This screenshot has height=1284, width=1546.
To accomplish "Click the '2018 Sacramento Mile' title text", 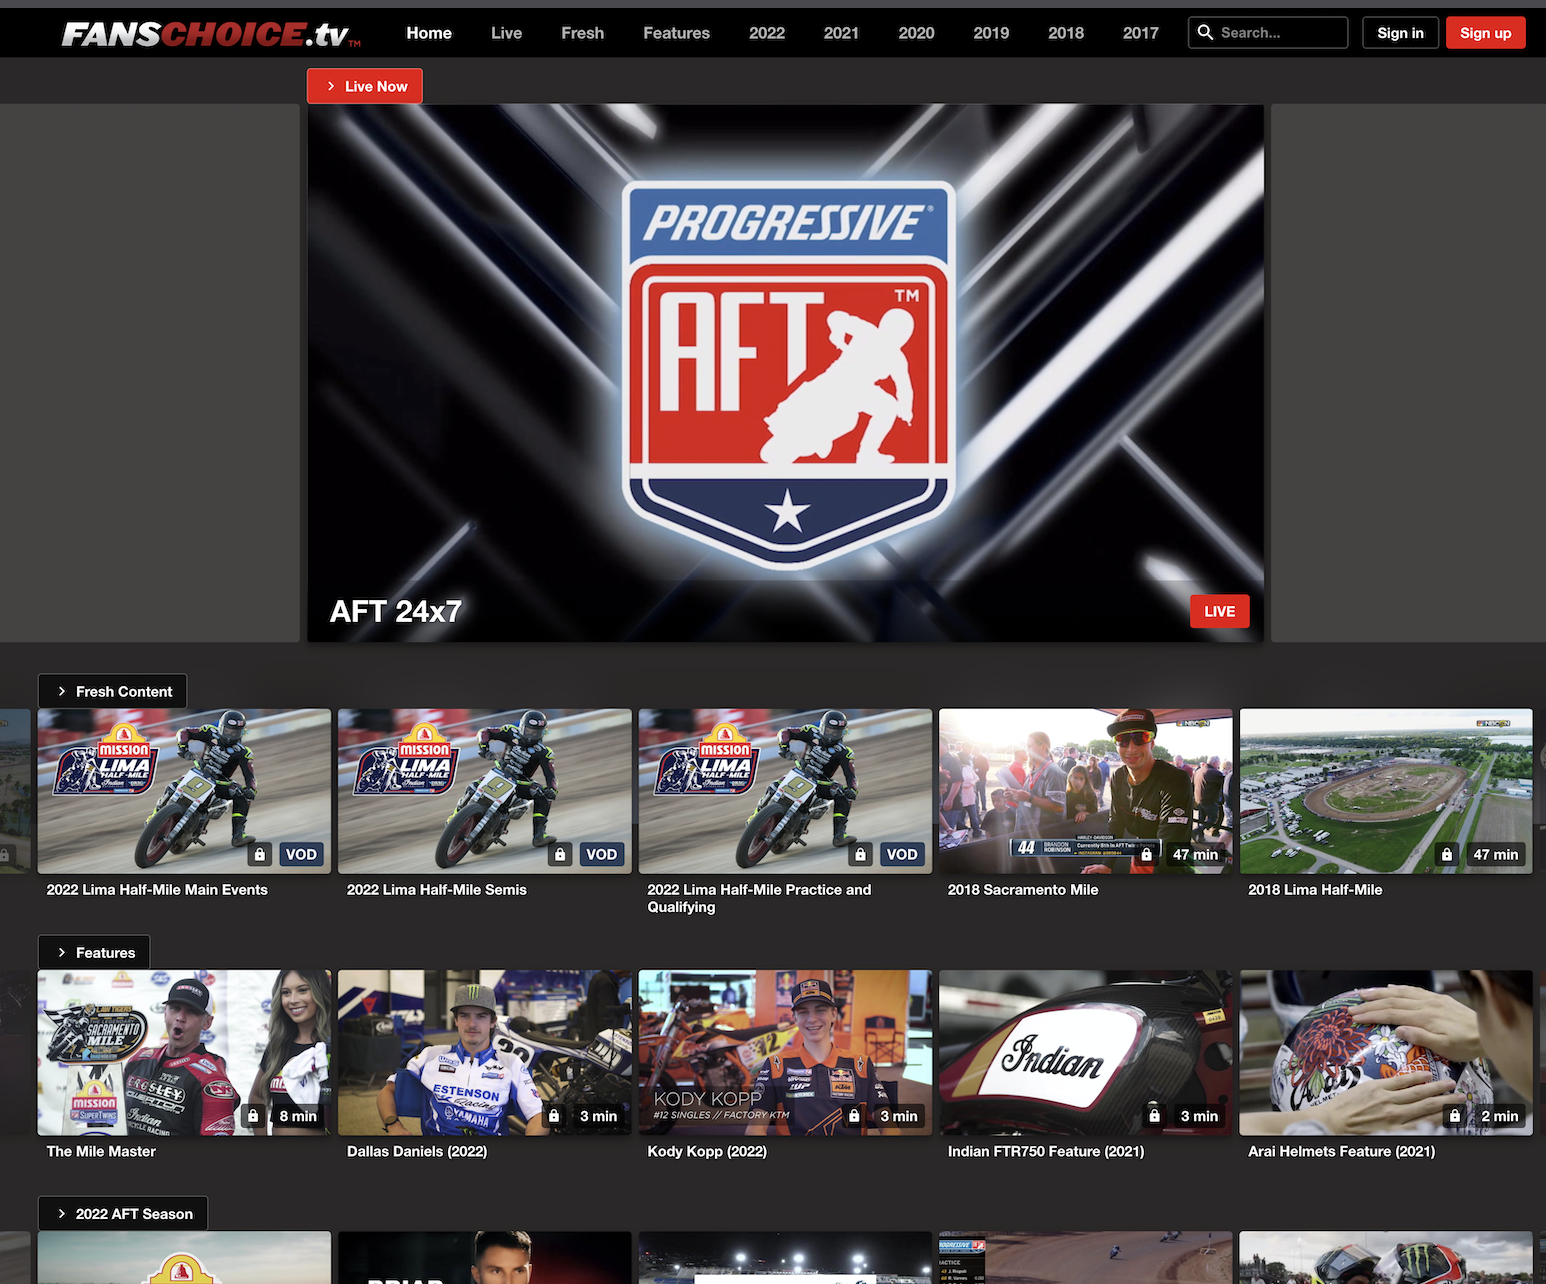I will [x=1023, y=889].
